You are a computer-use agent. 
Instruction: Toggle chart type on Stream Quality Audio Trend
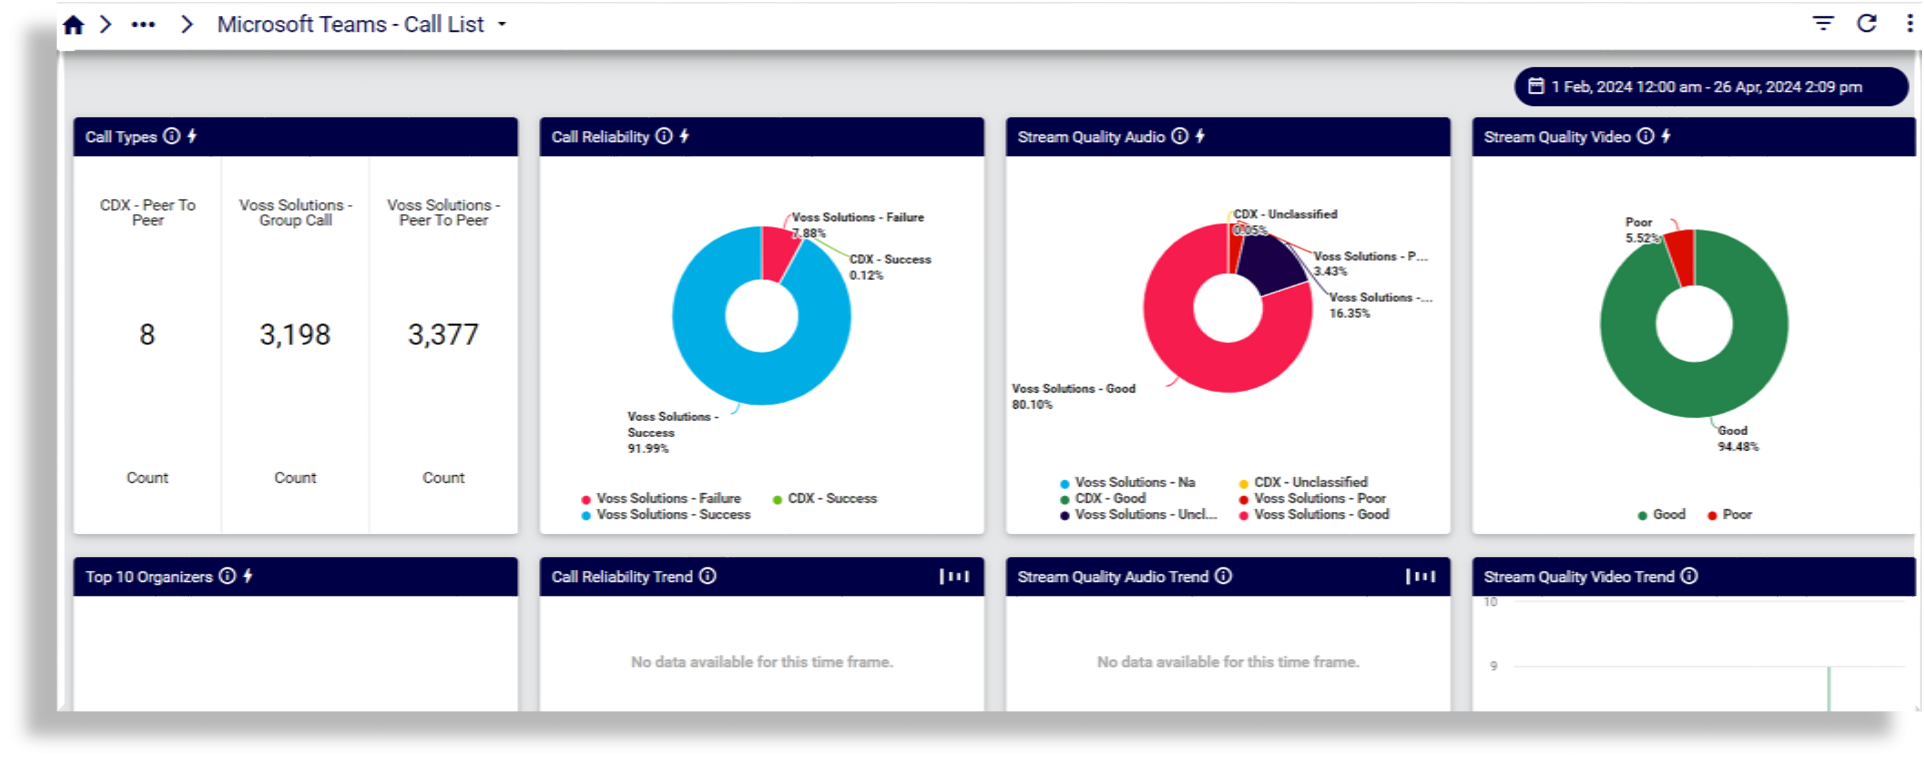tap(1420, 576)
